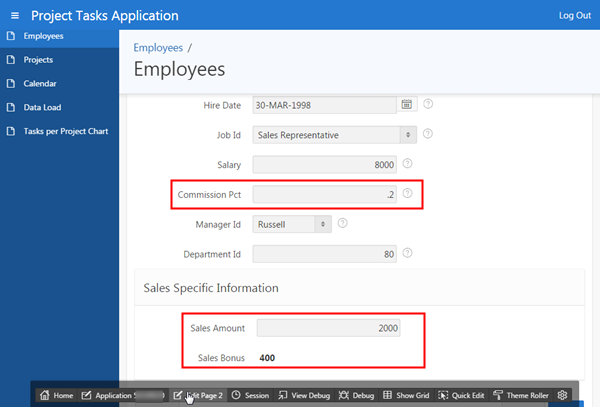Click into the Commission Pct field
This screenshot has width=600, height=407.
pyautogui.click(x=324, y=195)
